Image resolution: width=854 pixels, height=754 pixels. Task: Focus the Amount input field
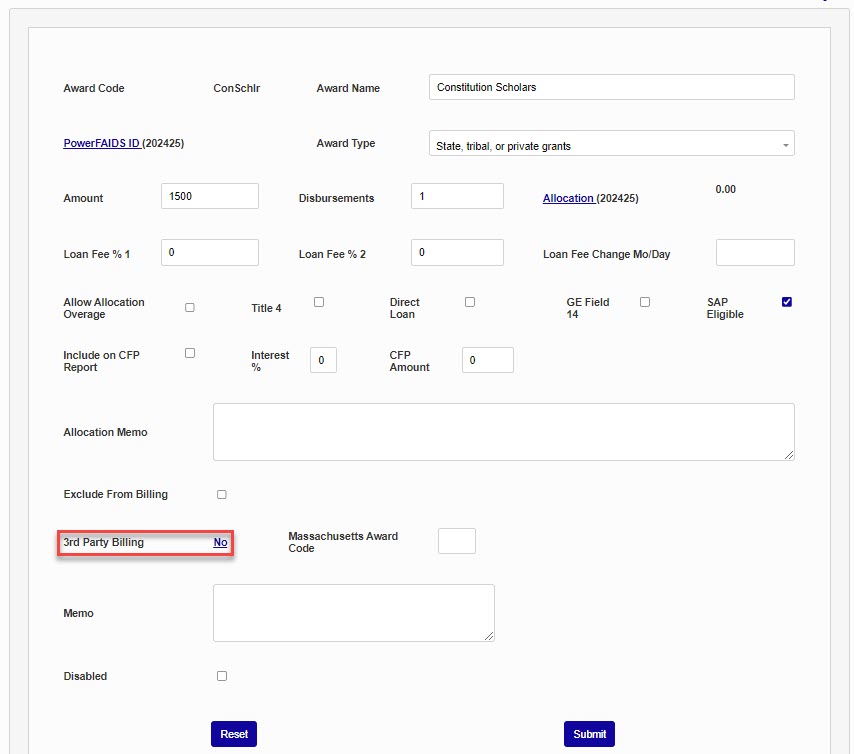click(210, 197)
